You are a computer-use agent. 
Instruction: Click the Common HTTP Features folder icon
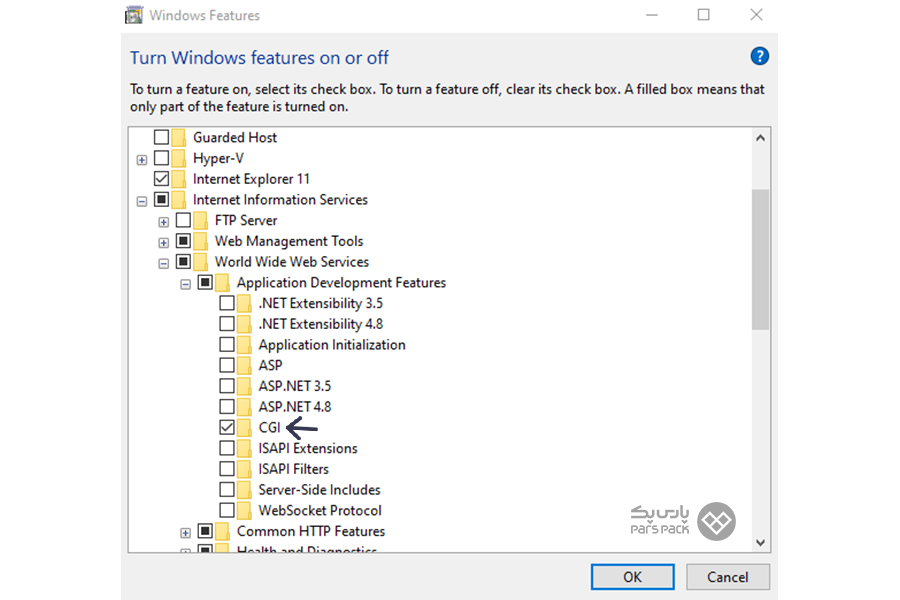pyautogui.click(x=222, y=531)
